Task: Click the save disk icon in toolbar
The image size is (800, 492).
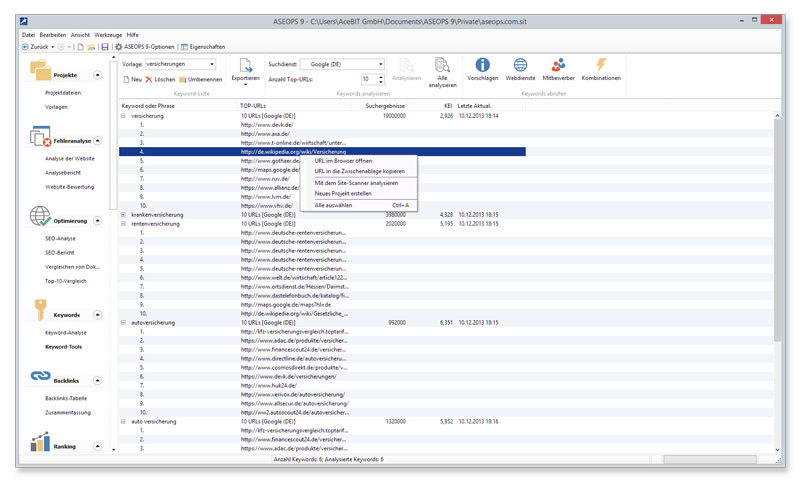Action: pyautogui.click(x=105, y=47)
